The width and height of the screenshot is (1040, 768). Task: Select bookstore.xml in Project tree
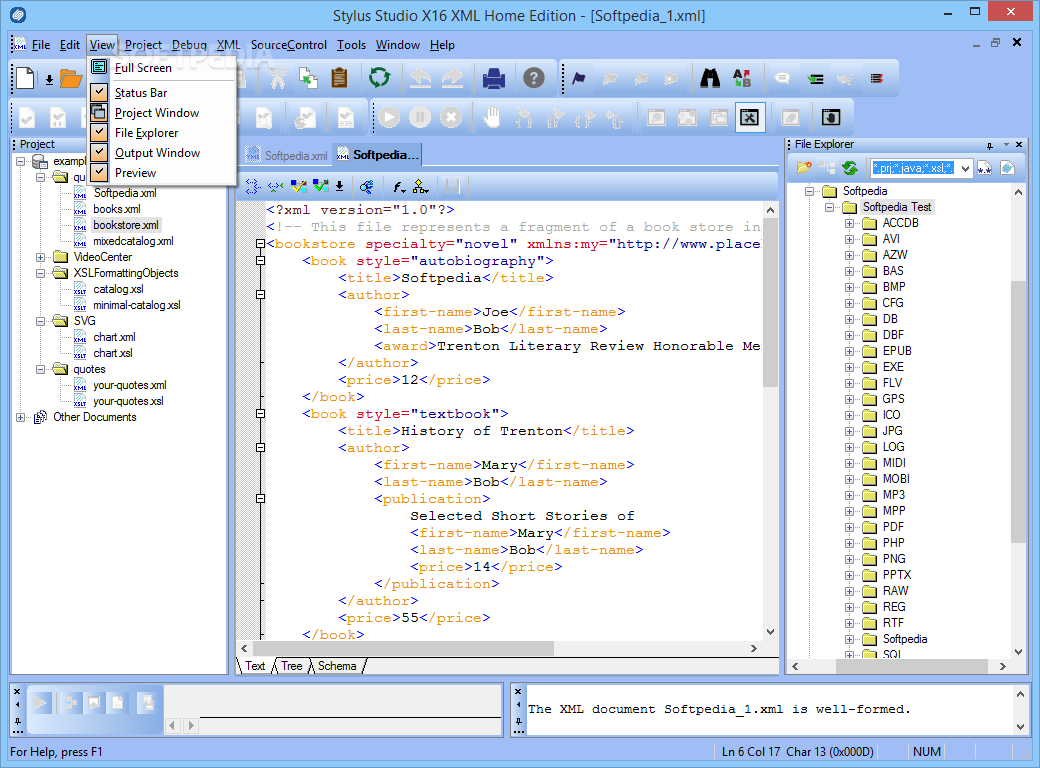click(x=126, y=225)
